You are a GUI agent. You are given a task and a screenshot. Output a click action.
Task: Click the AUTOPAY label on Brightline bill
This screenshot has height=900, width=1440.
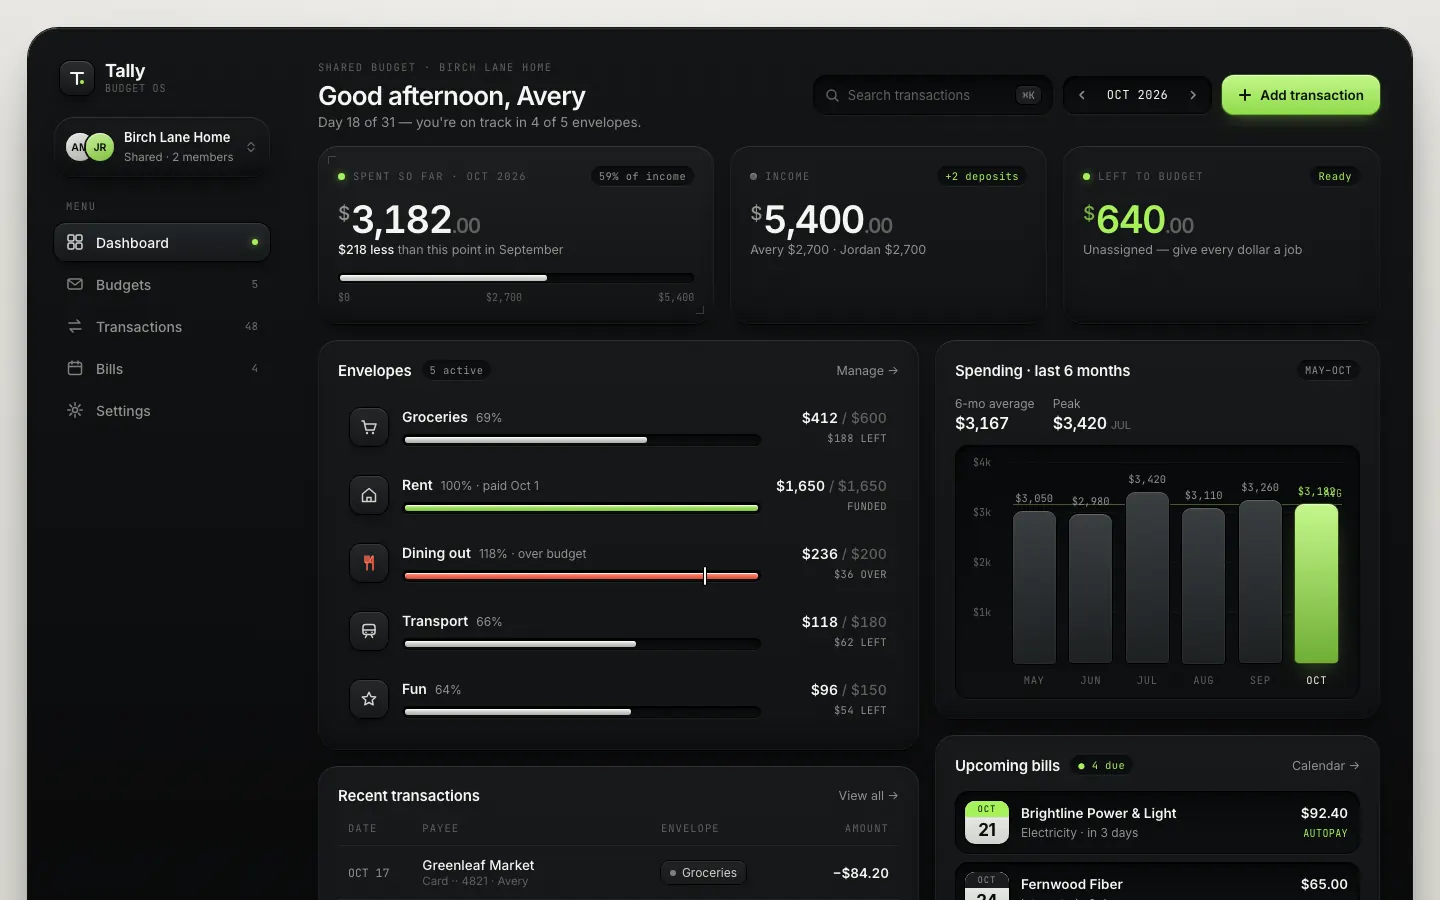click(1325, 833)
